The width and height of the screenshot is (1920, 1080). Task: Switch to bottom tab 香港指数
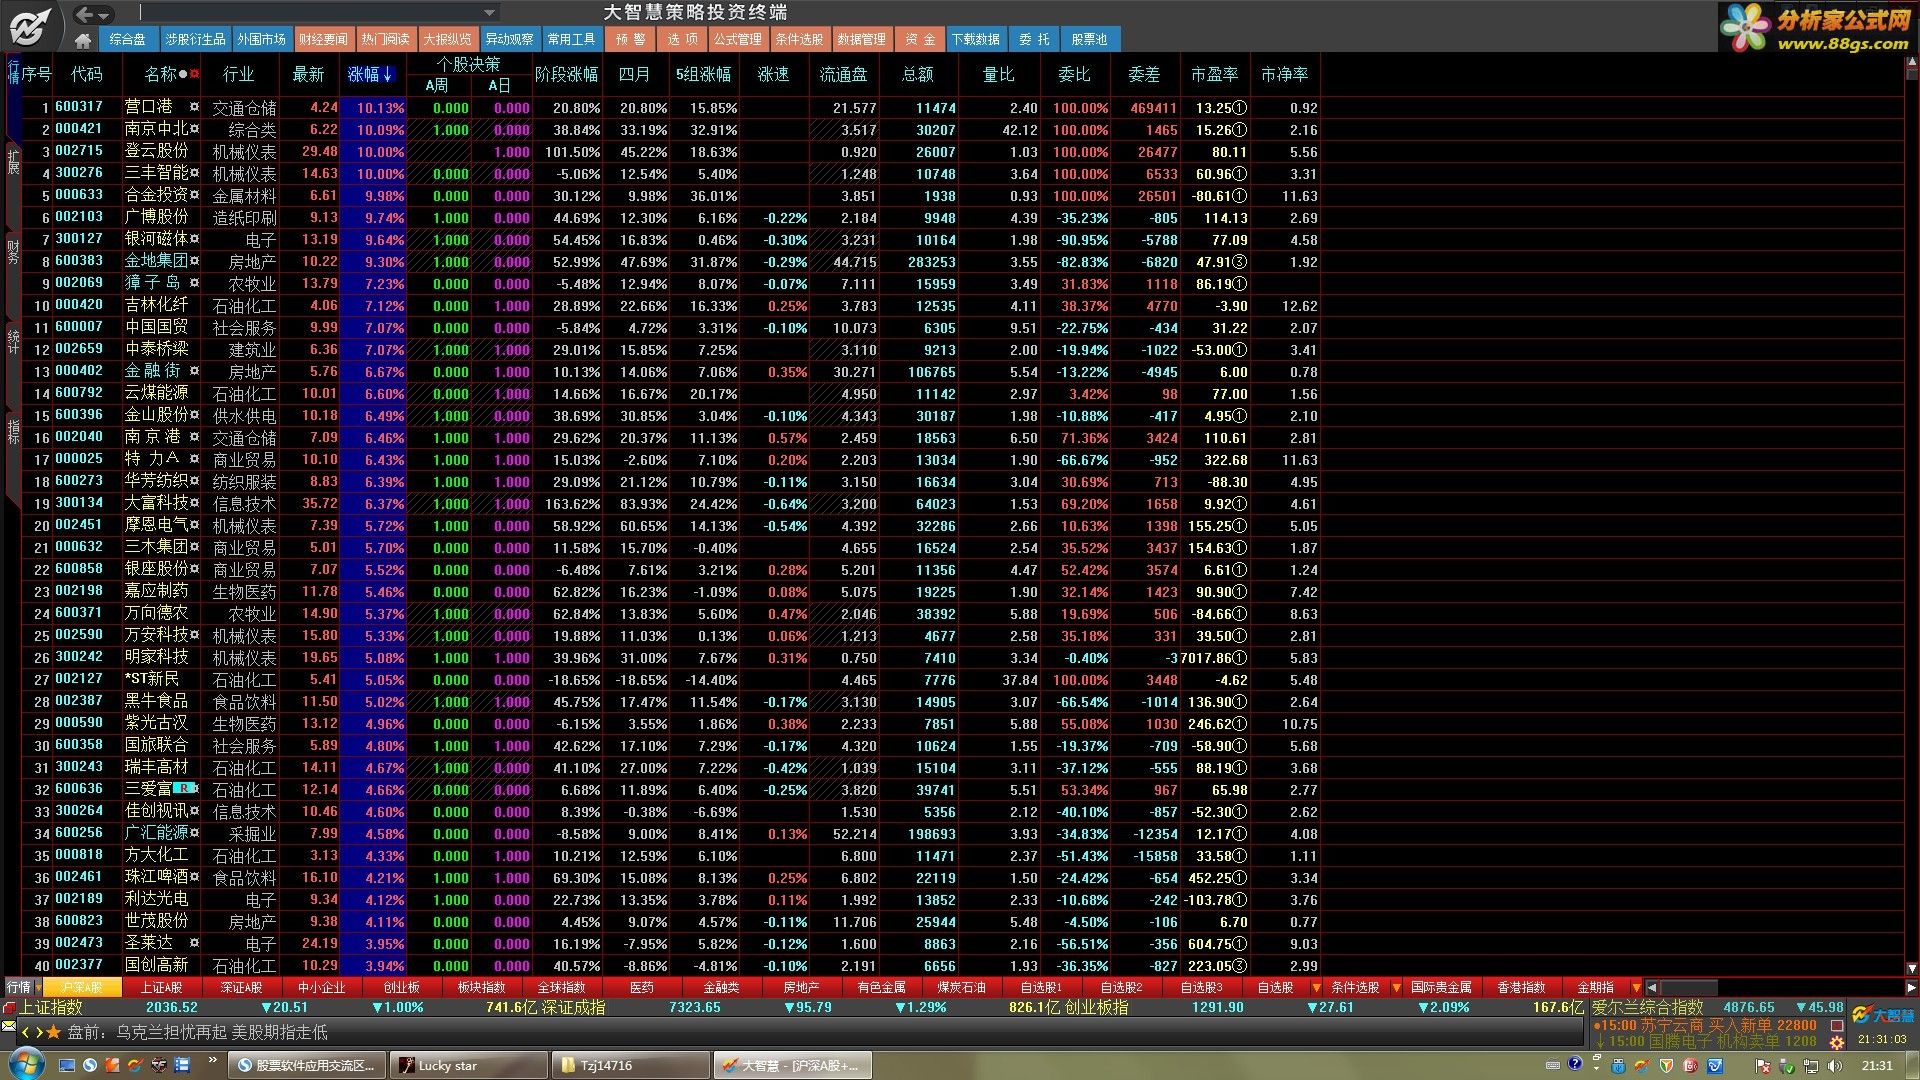[x=1521, y=987]
